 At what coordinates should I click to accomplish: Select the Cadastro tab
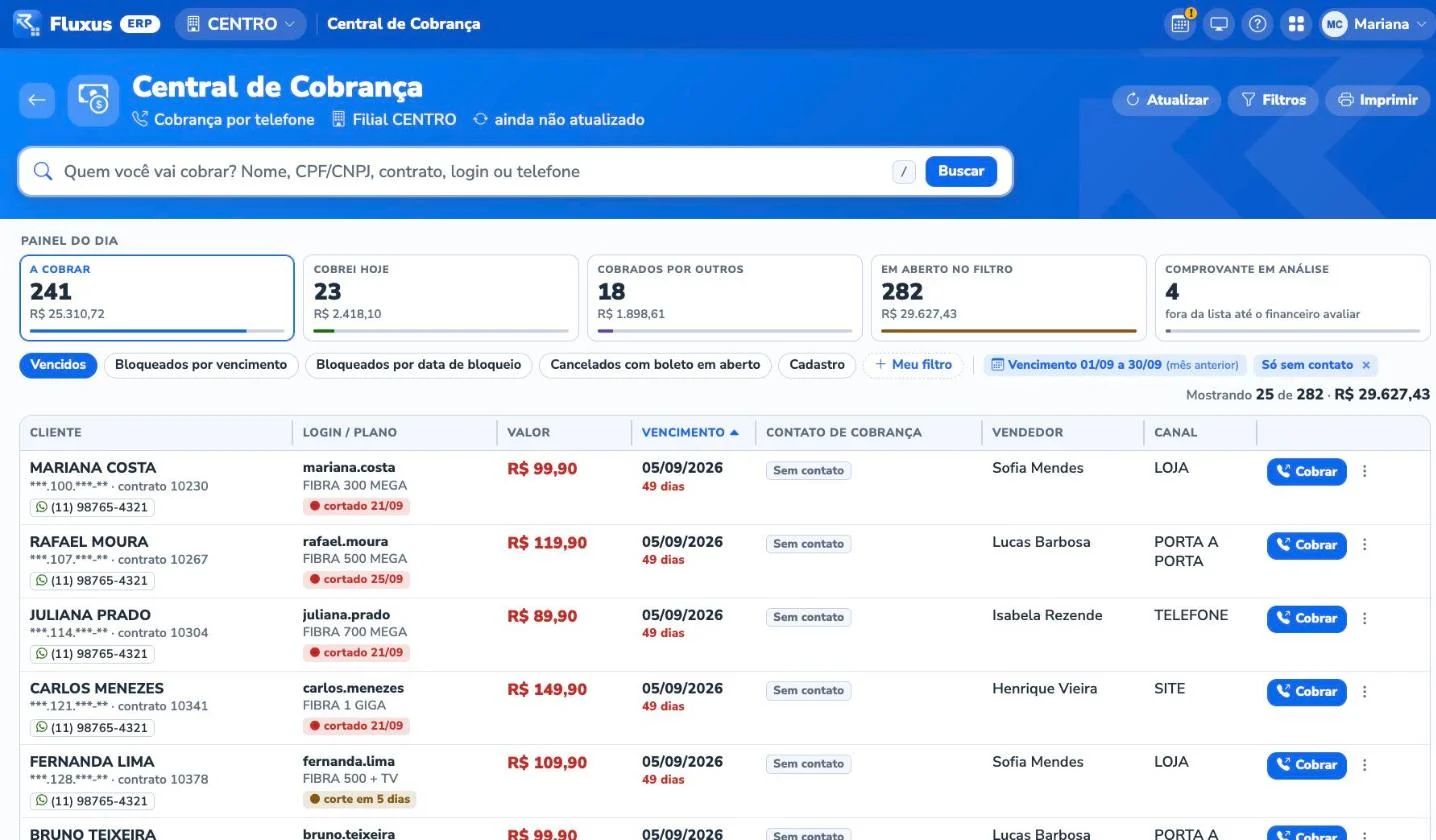pos(817,365)
